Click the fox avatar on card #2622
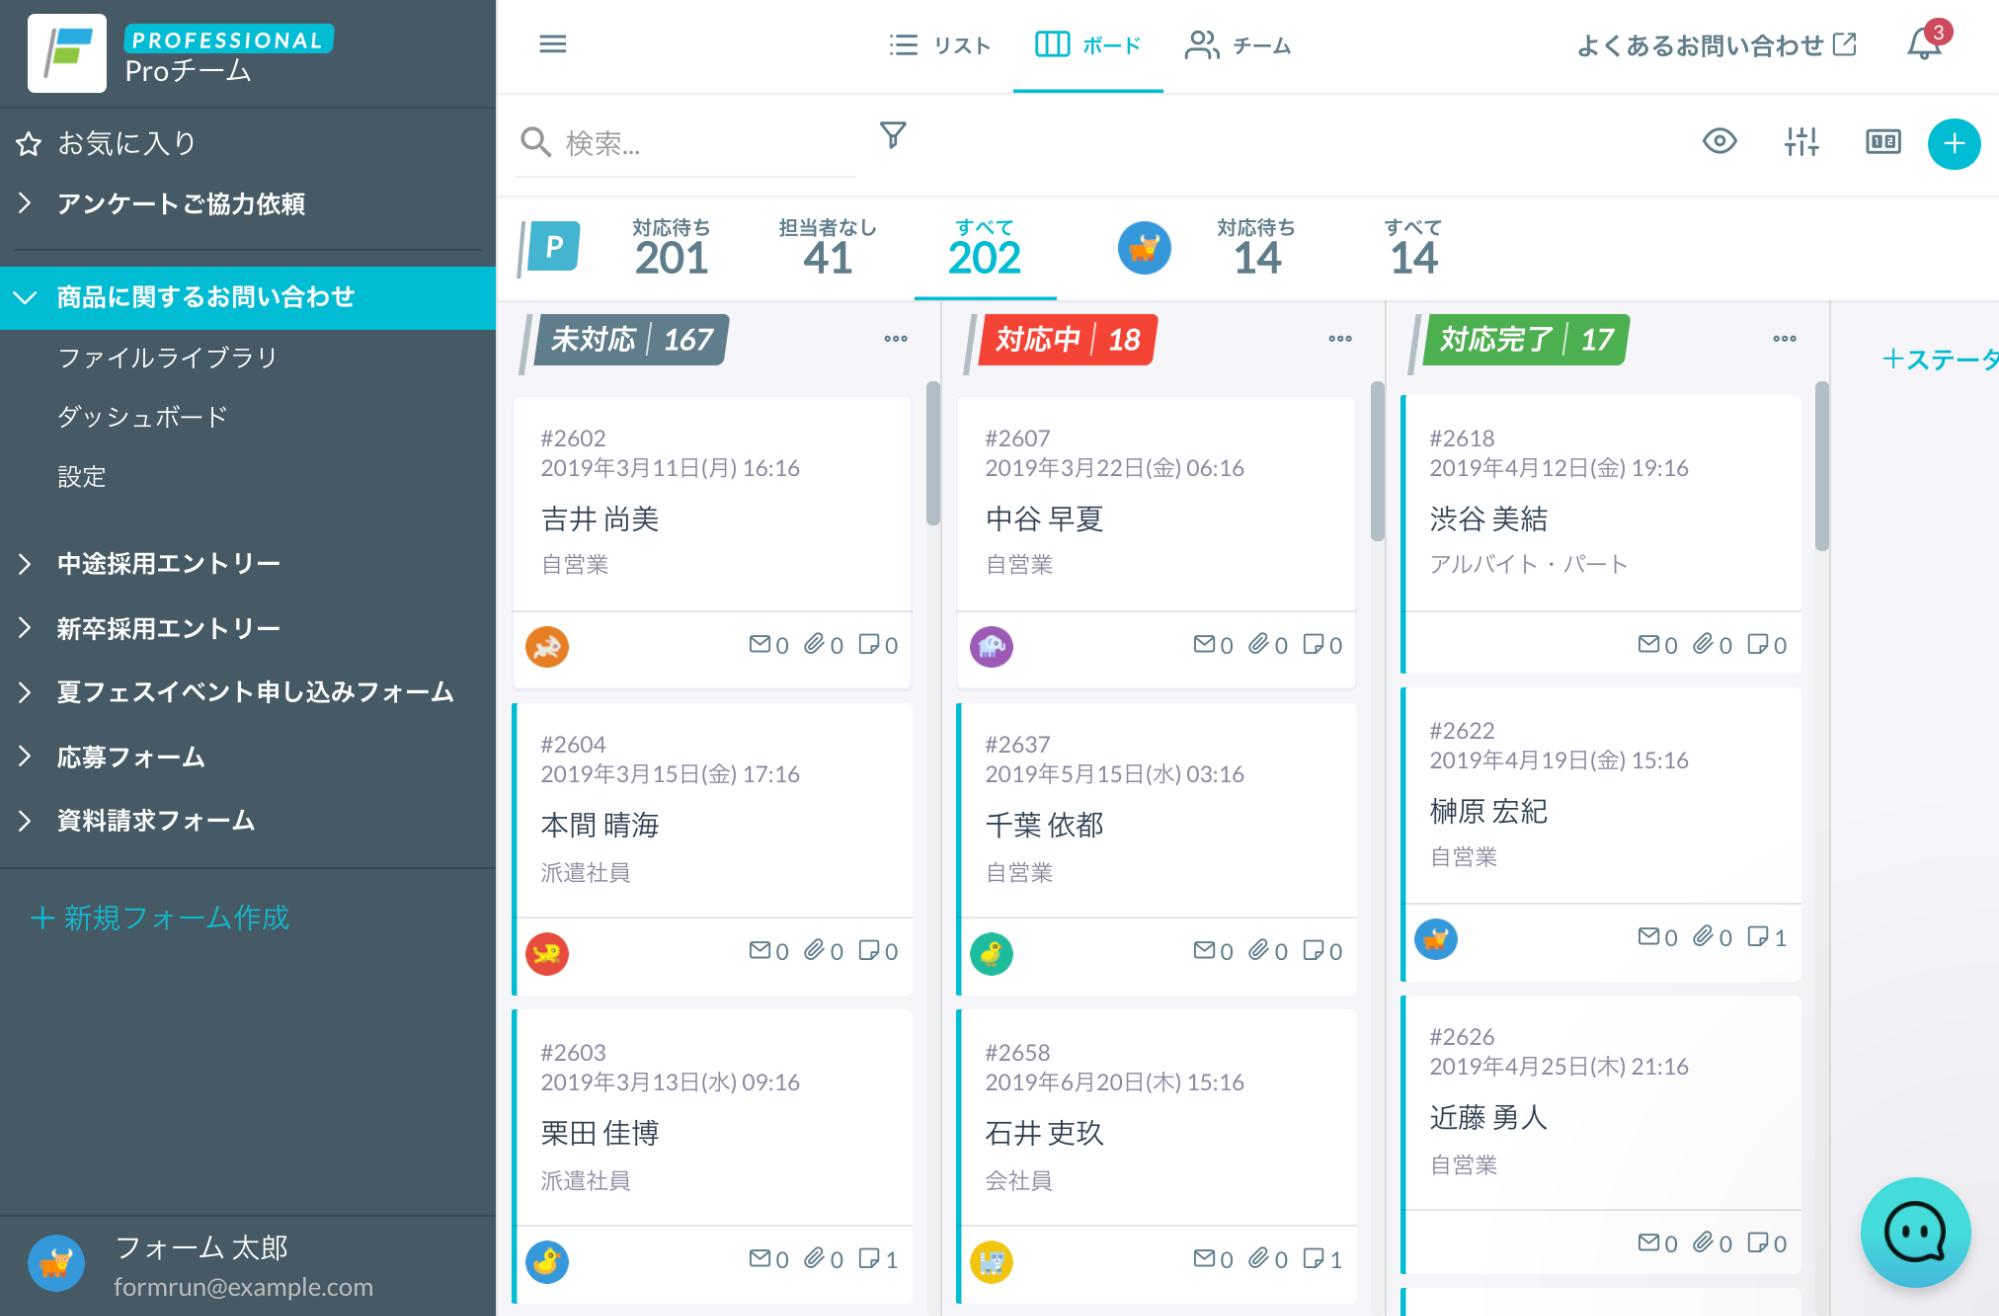 coord(1436,939)
